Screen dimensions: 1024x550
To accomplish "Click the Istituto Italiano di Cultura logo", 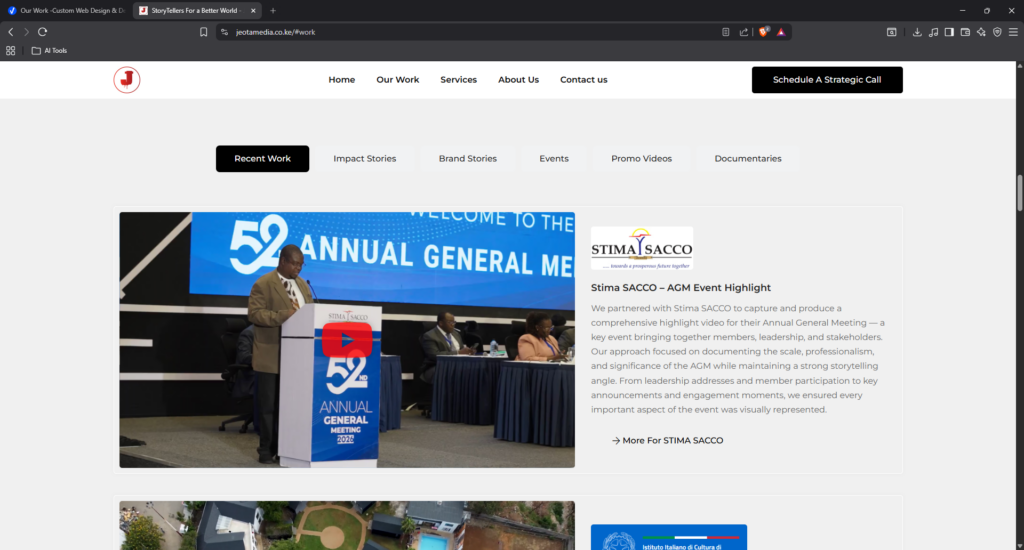I will pos(669,537).
